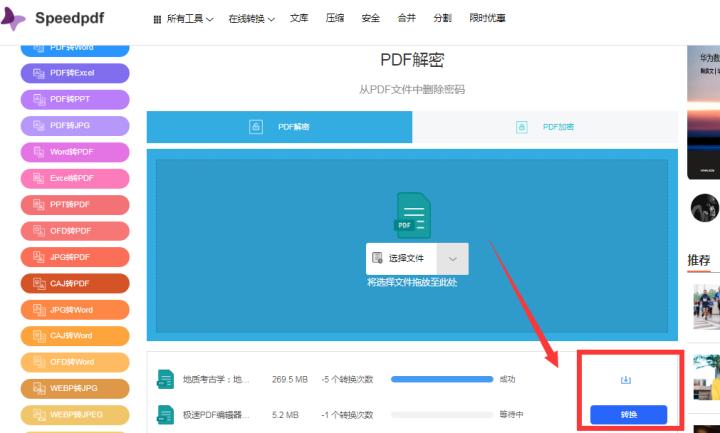Open the 分割 menu item

pos(442,18)
